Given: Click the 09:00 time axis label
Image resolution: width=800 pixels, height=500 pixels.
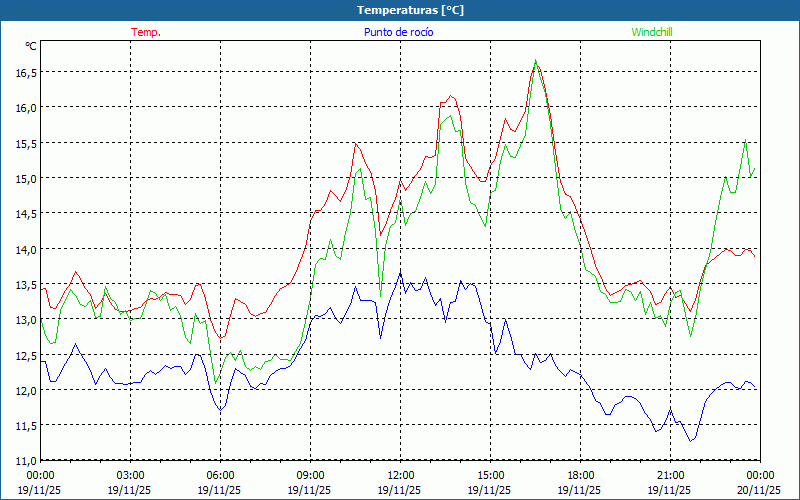Looking at the screenshot, I should click(310, 475).
